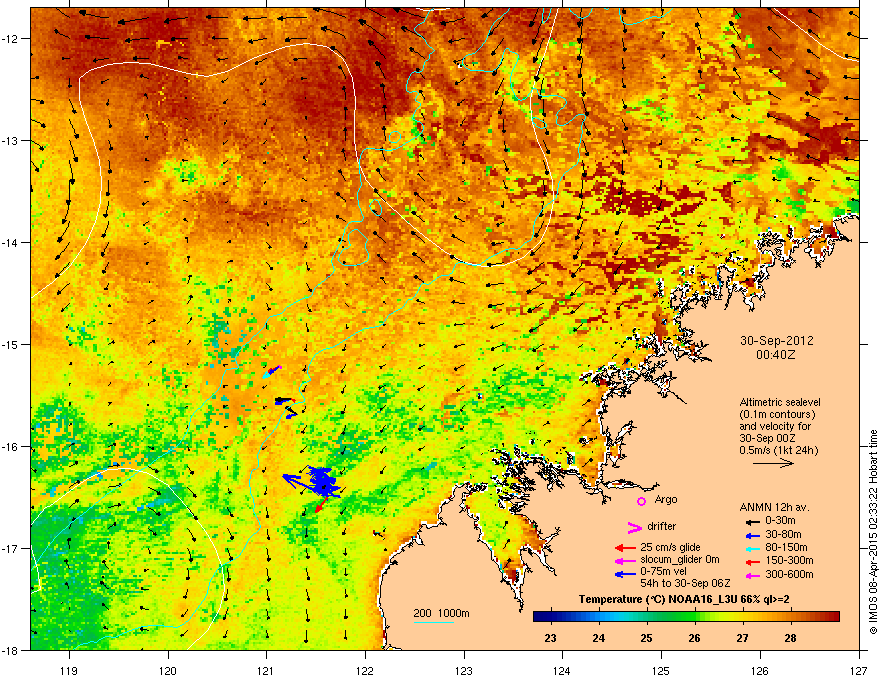Image resolution: width=880 pixels, height=680 pixels.
Task: Click the temperature color bar
Action: point(686,617)
